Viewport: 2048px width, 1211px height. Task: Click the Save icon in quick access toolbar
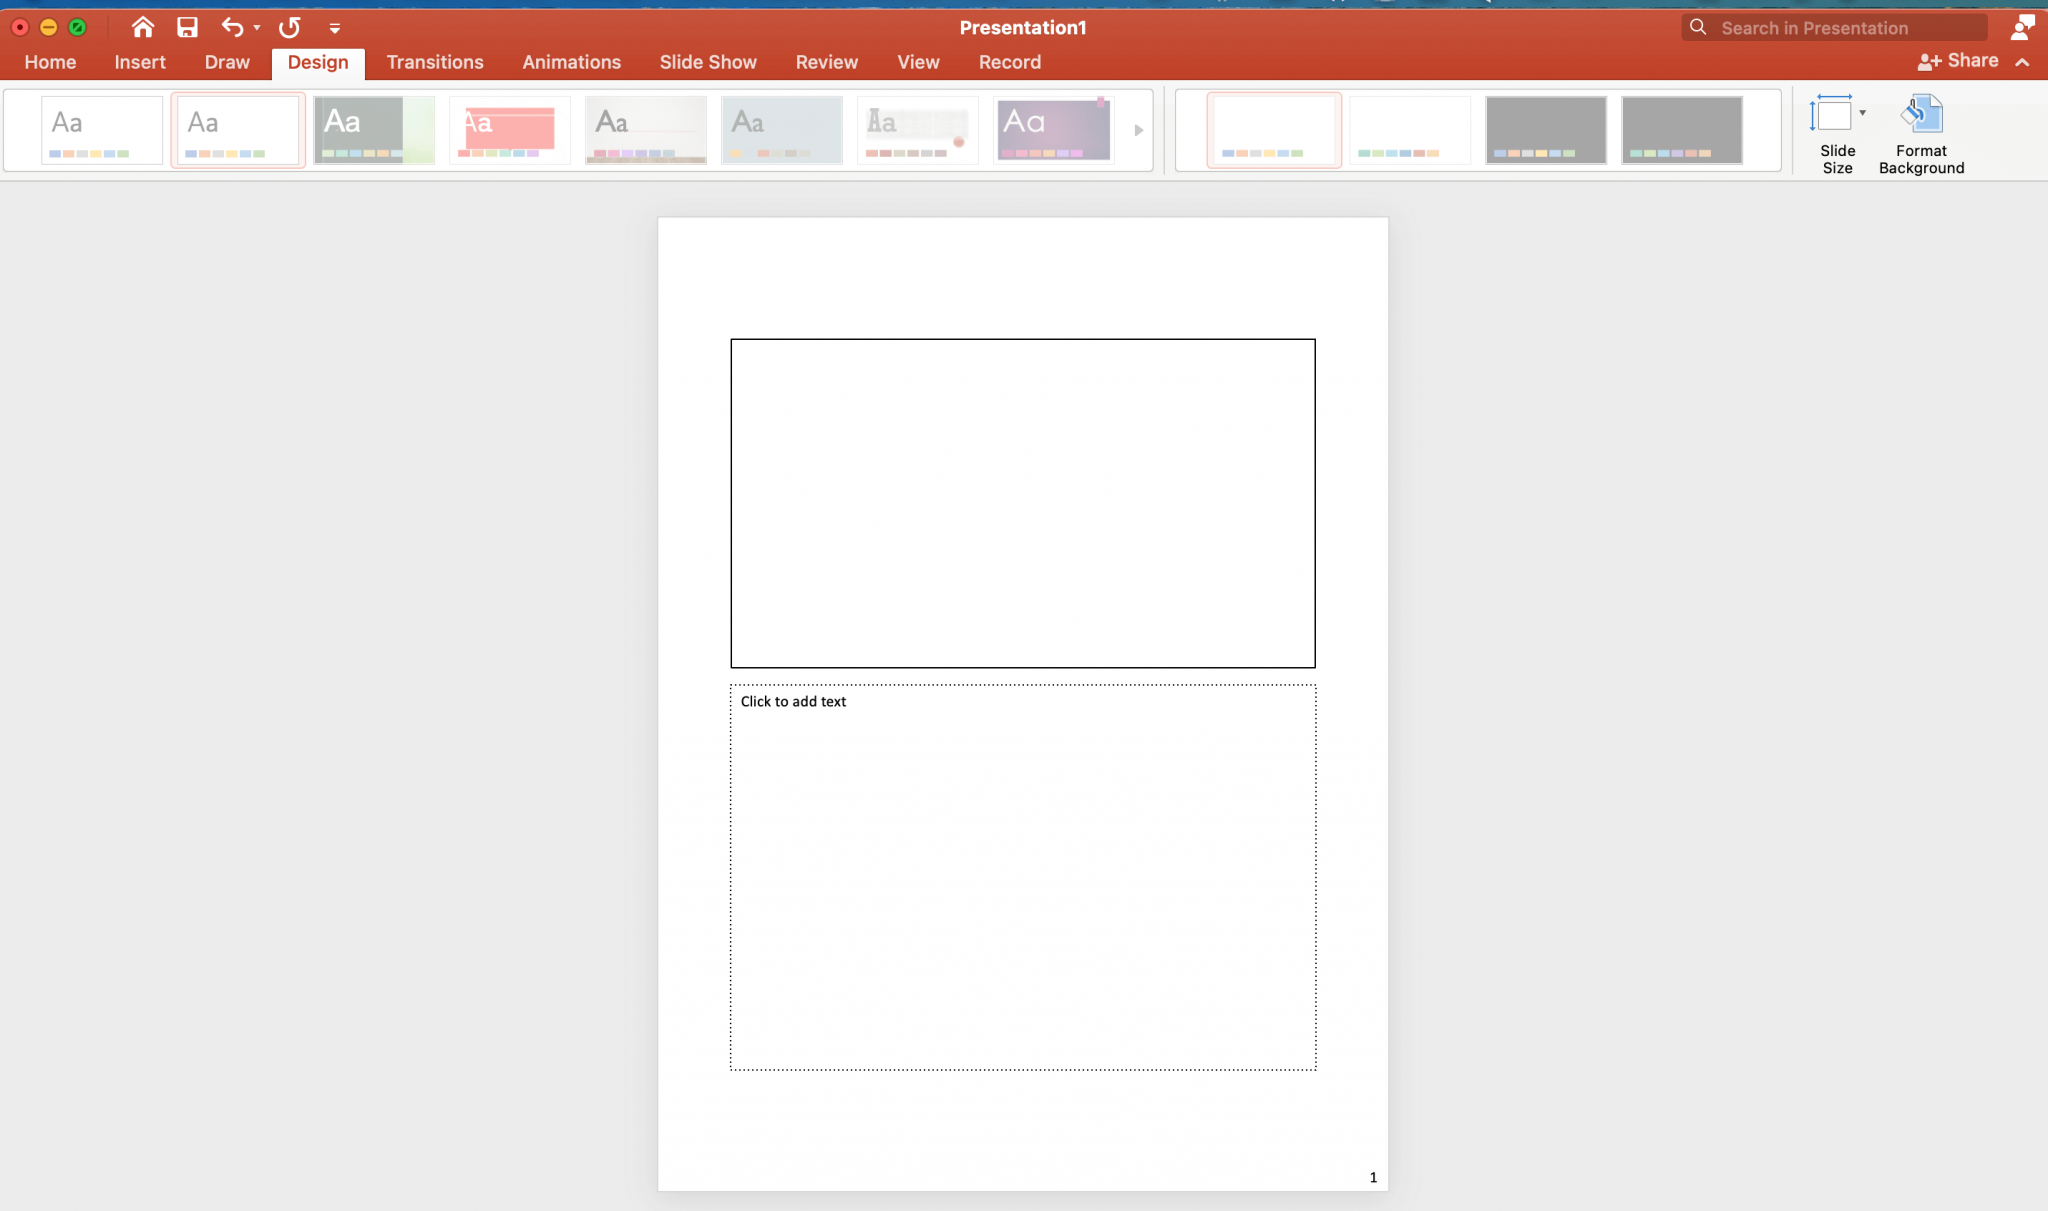pyautogui.click(x=186, y=27)
